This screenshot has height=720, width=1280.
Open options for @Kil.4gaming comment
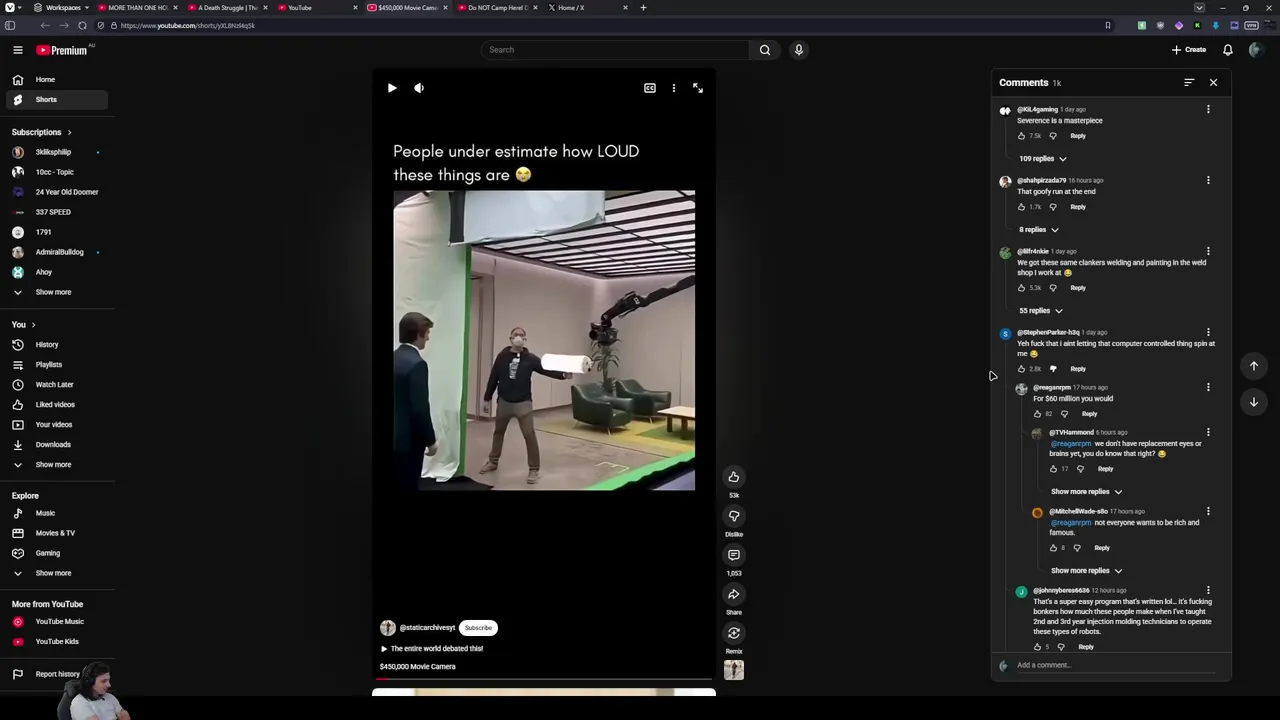click(1208, 109)
